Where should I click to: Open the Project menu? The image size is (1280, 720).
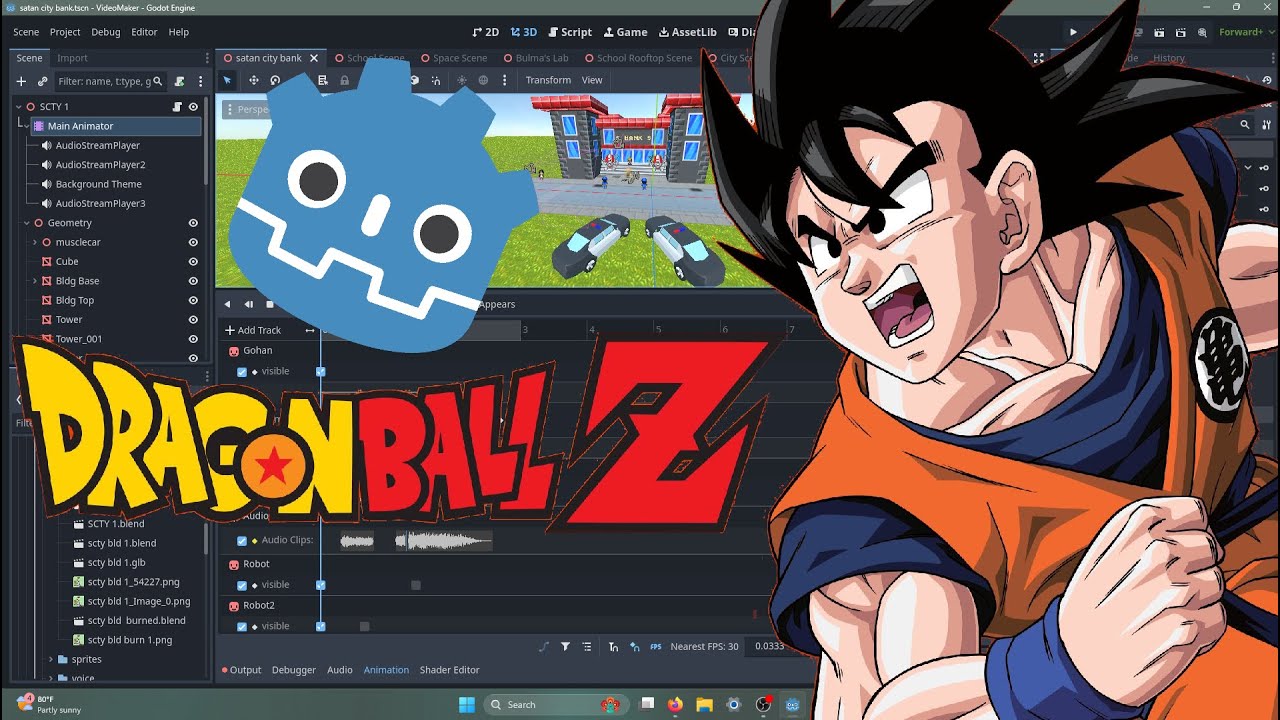(x=65, y=32)
